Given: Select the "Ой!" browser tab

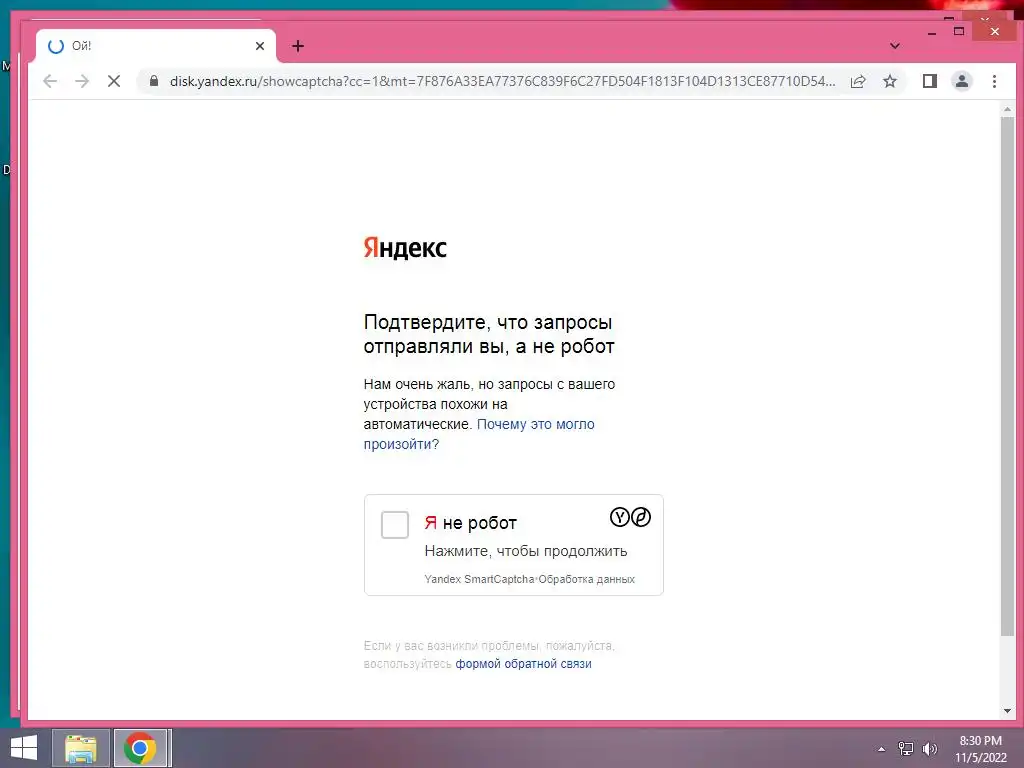Looking at the screenshot, I should pyautogui.click(x=155, y=46).
